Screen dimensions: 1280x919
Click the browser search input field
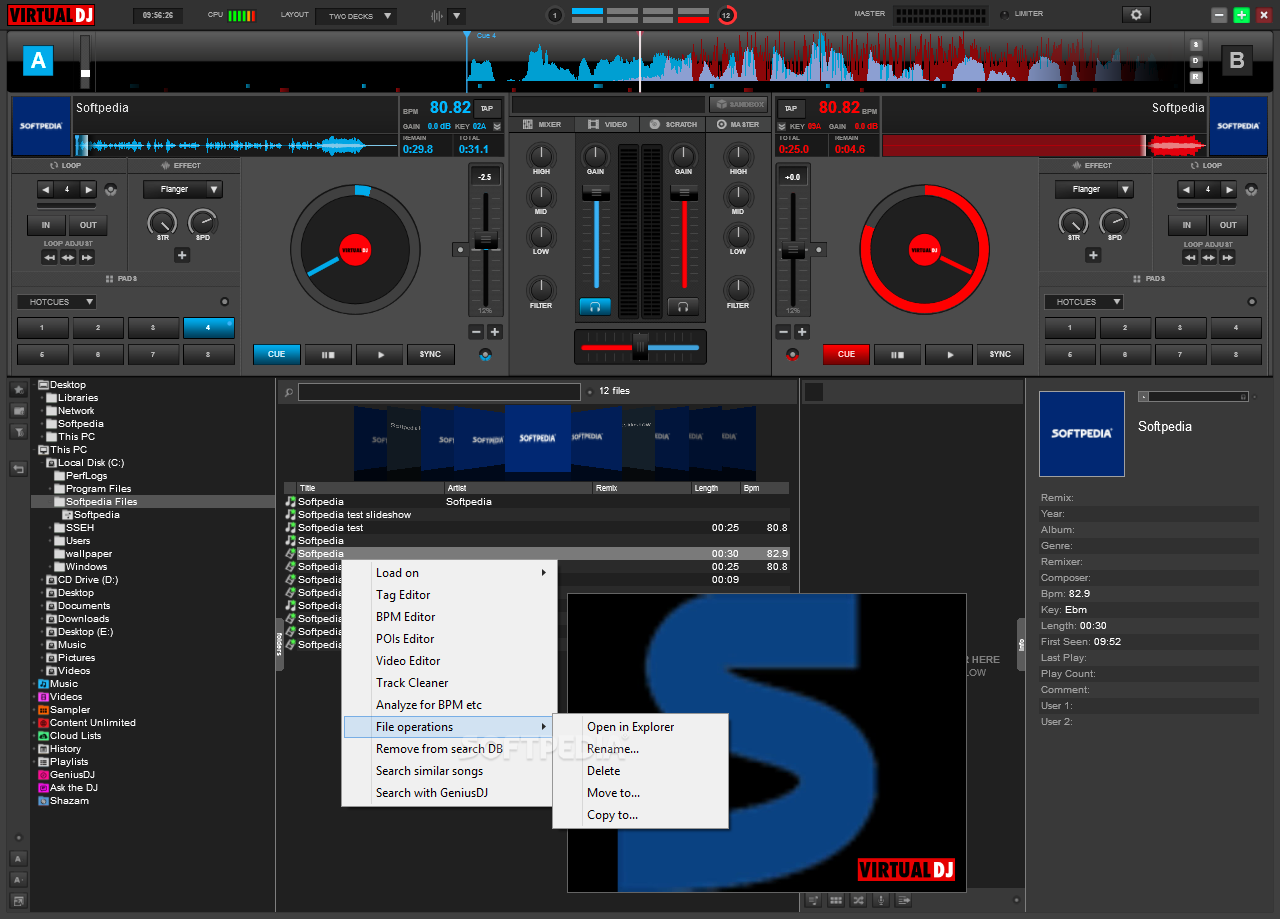coord(439,392)
